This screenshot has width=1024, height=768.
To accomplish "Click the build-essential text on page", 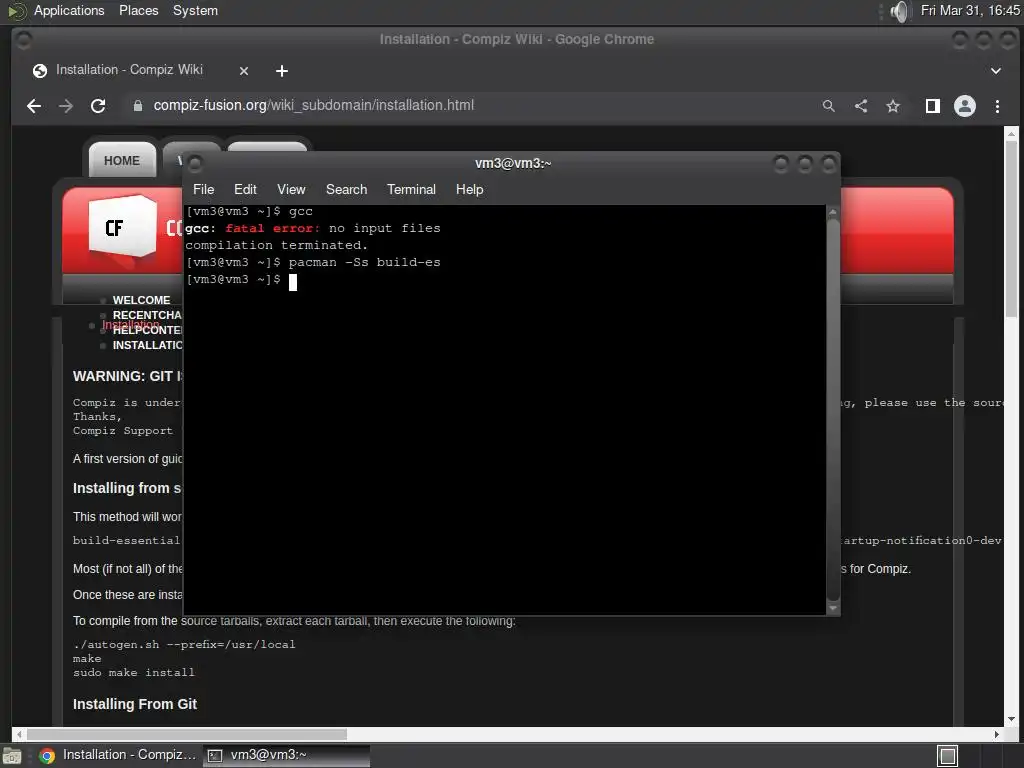I will point(126,541).
